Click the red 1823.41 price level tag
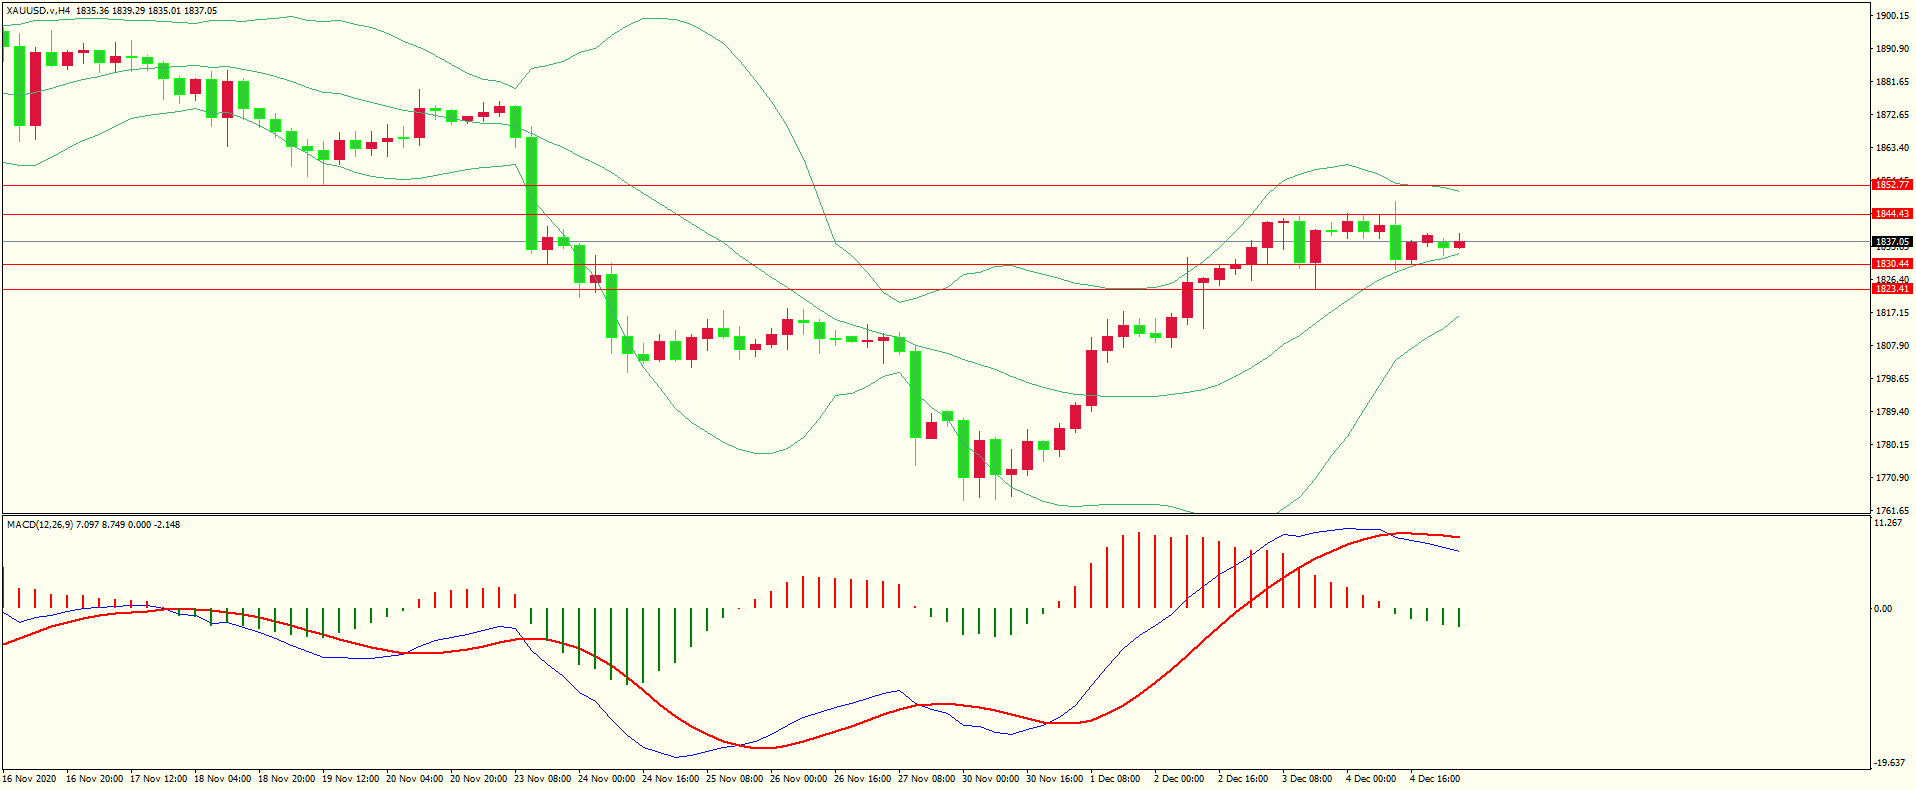Screen dimensions: 1916x790 [x=1891, y=289]
